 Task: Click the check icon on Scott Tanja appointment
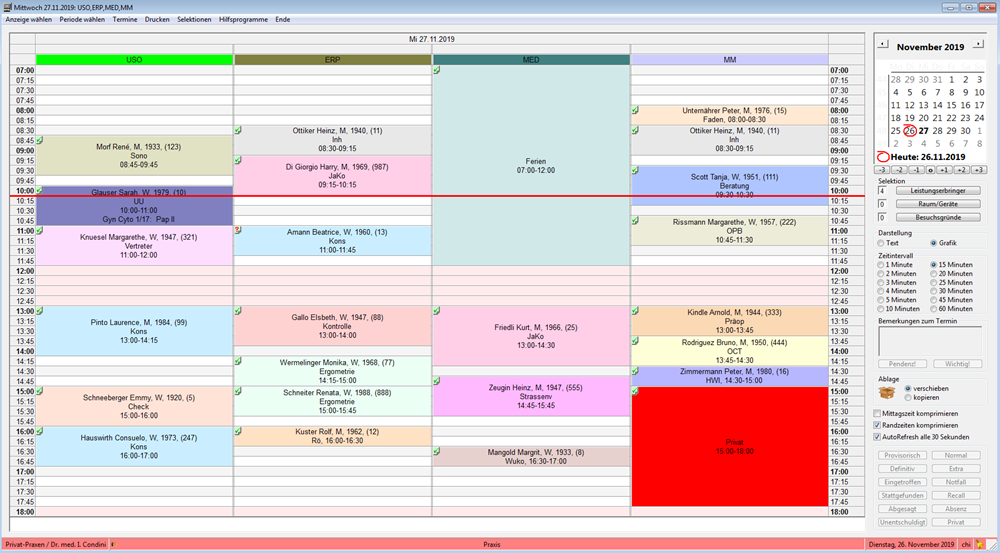[635, 170]
